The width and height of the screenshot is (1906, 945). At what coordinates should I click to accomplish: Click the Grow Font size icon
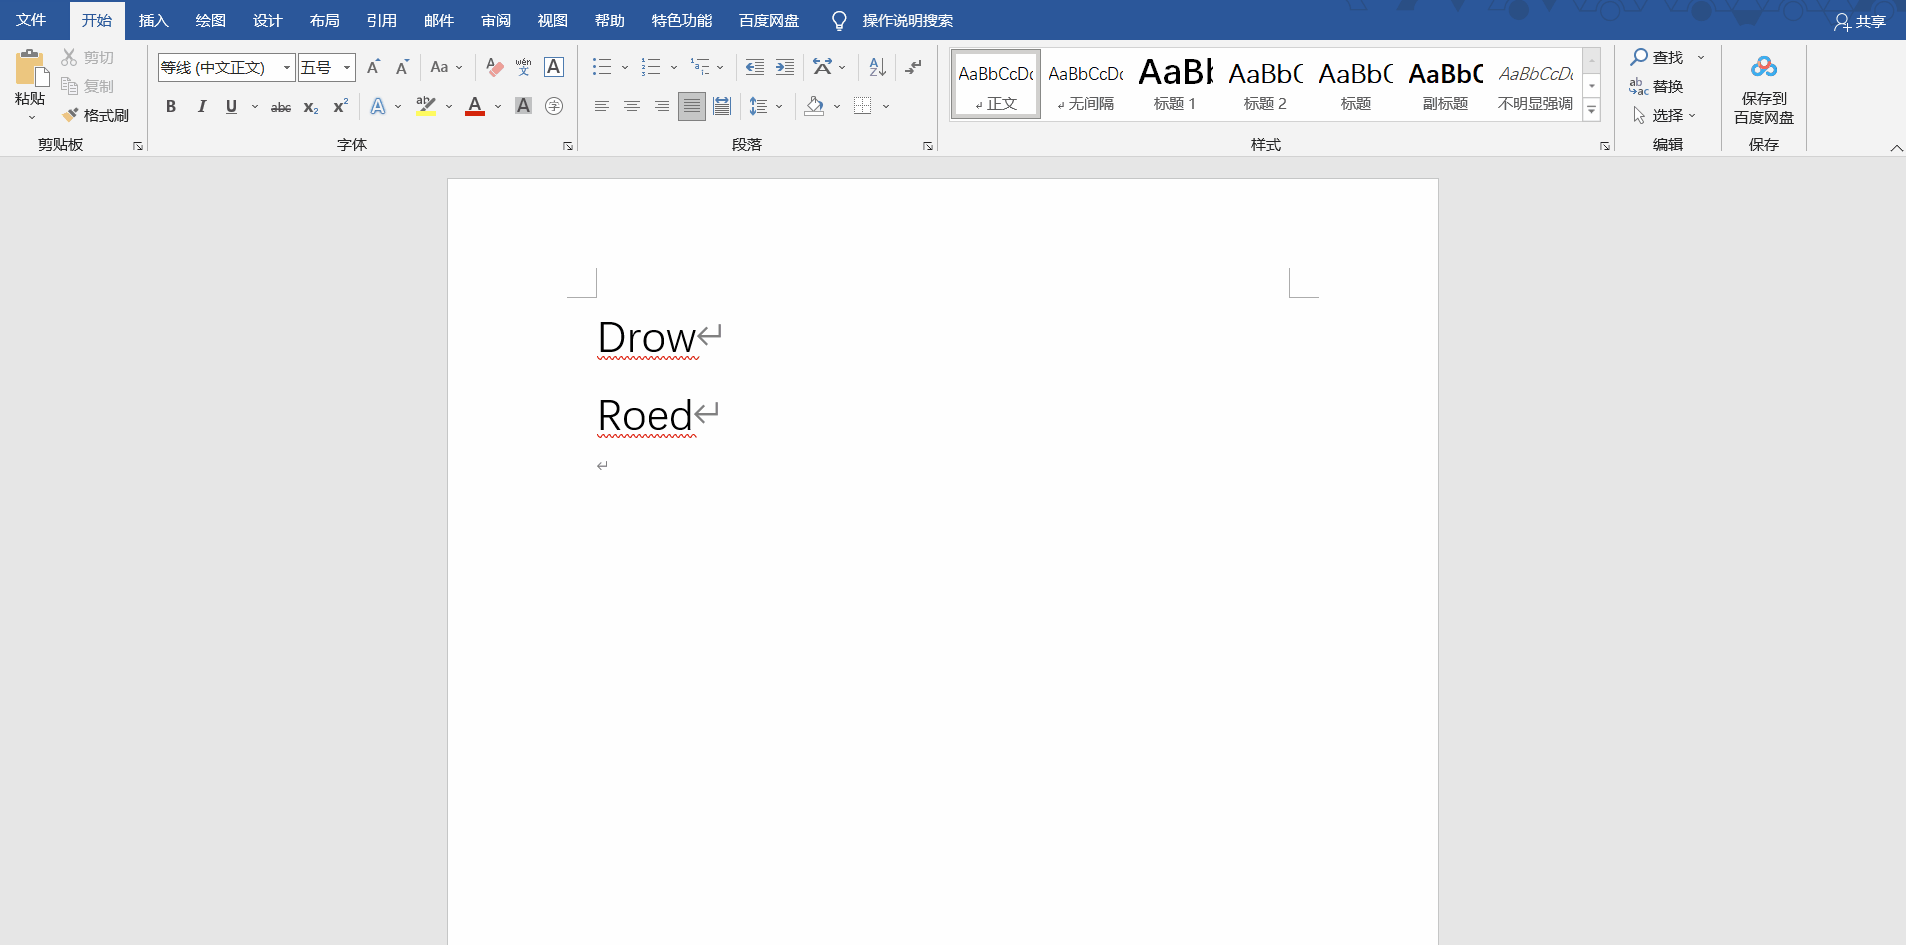(x=373, y=67)
